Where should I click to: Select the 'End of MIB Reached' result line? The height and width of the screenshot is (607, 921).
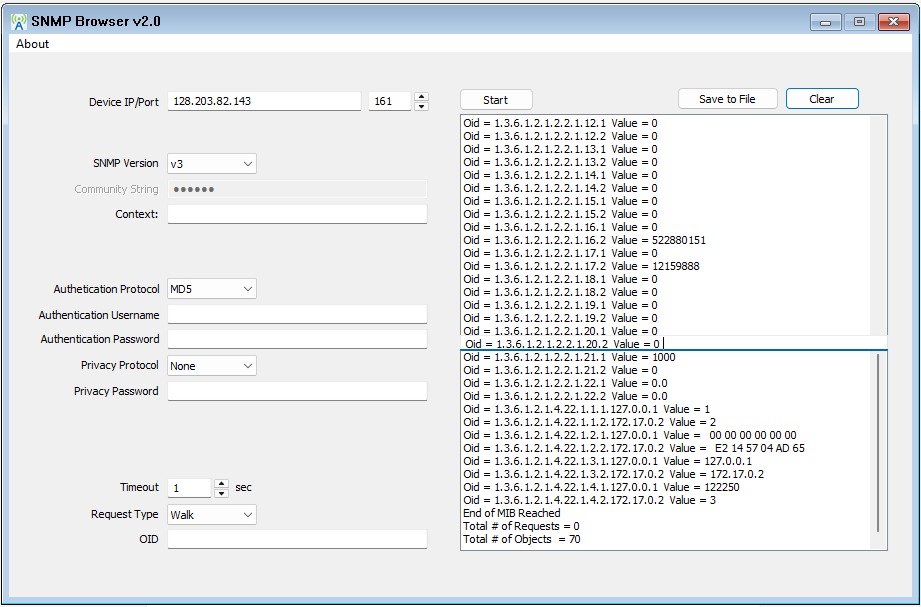pos(510,512)
